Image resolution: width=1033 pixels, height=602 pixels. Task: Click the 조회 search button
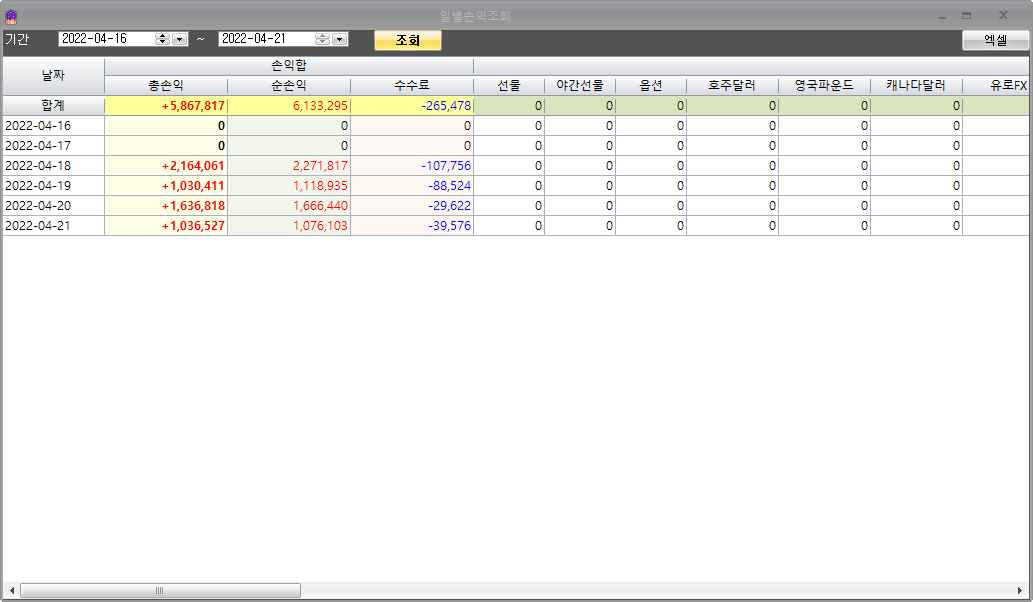407,40
